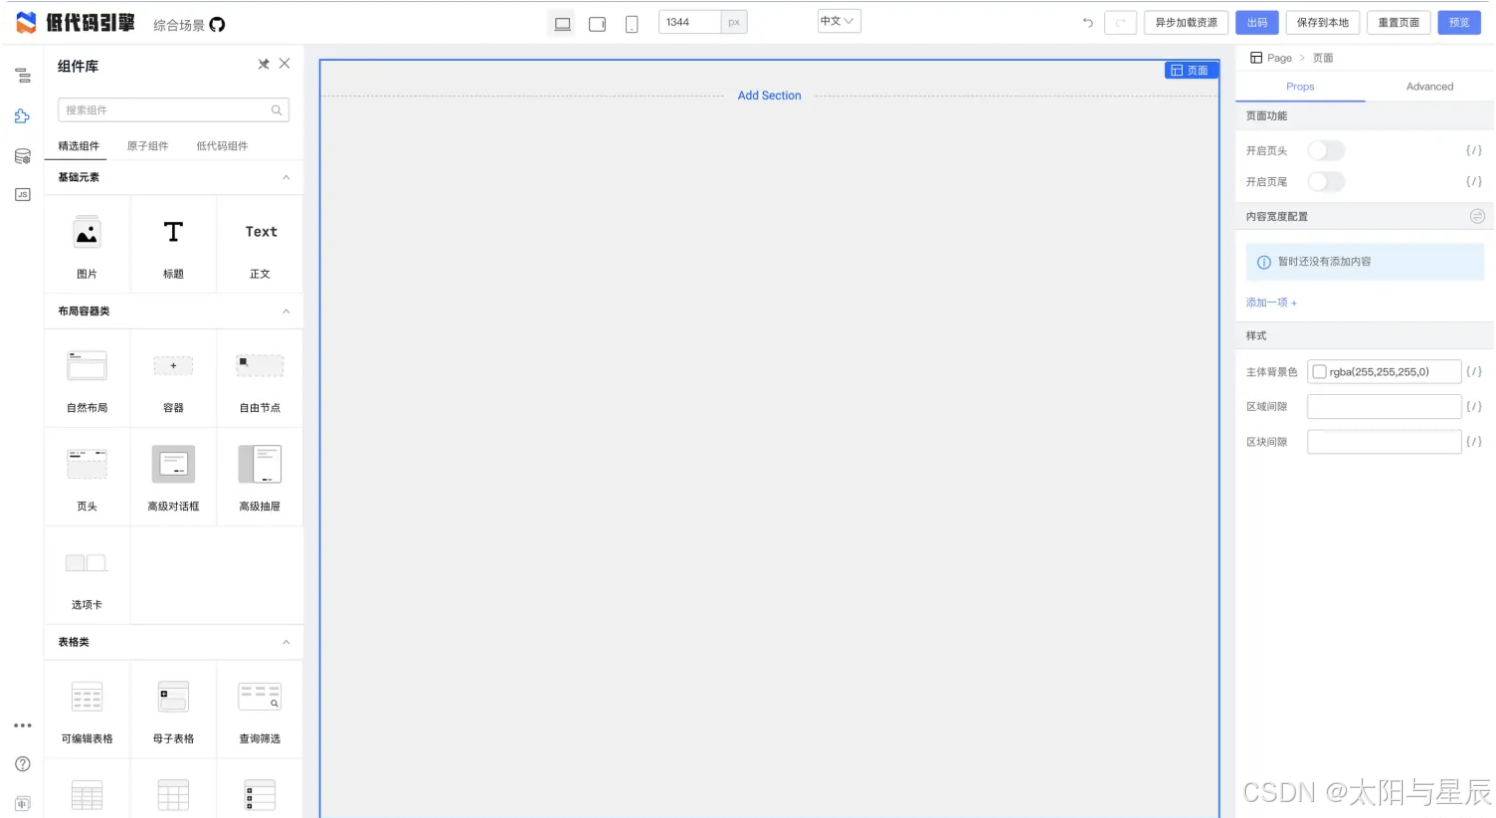The height and width of the screenshot is (818, 1496).
Task: Open the 主体背景色 color swatch
Action: coord(1319,372)
